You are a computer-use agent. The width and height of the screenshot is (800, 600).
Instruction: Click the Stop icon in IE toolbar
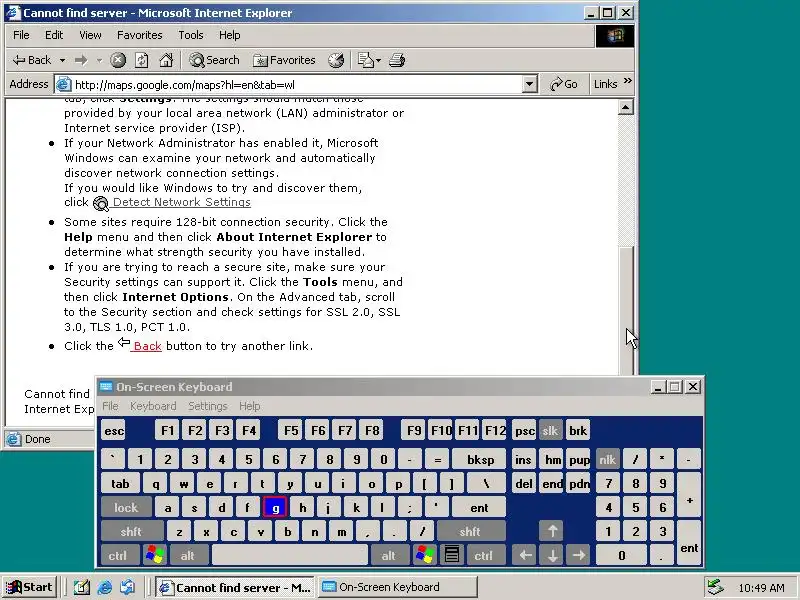coord(118,60)
